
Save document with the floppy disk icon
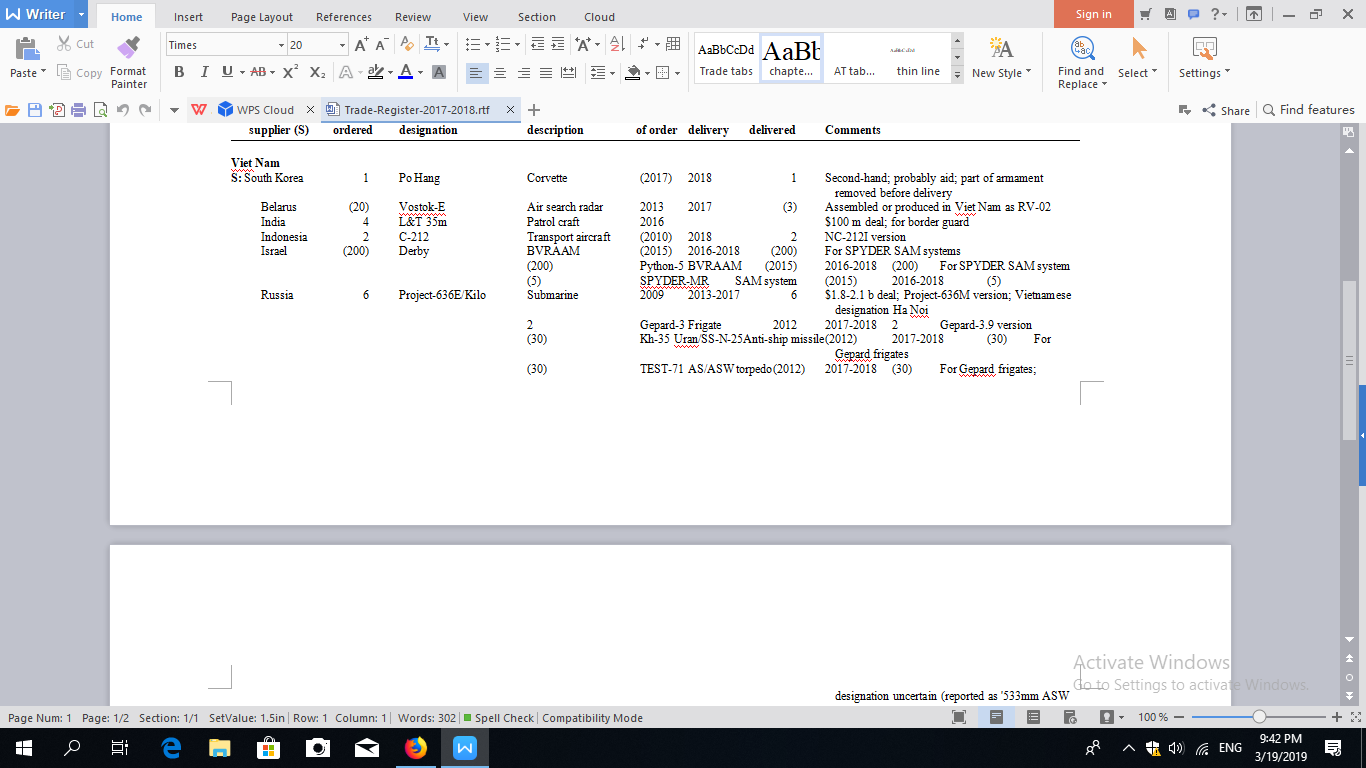tap(35, 110)
